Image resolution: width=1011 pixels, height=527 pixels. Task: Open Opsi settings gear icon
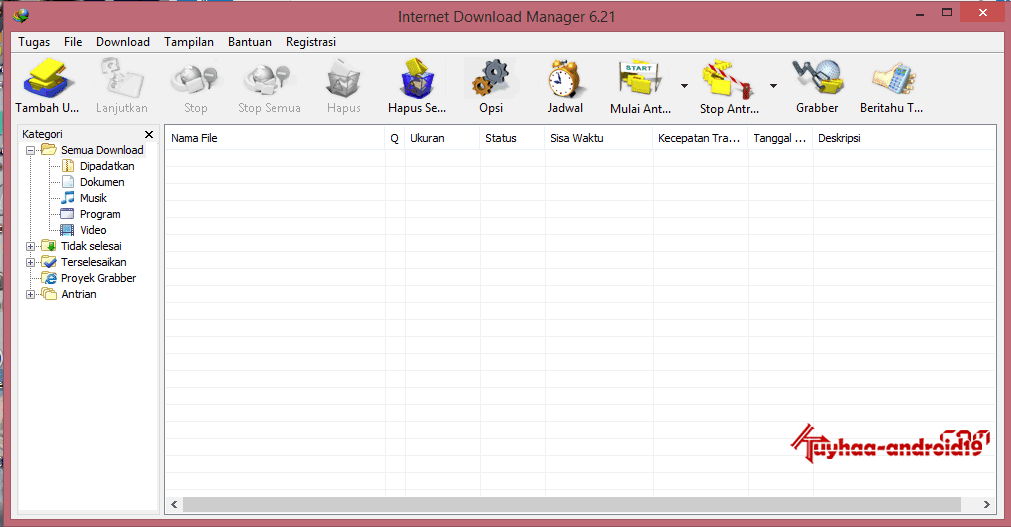[x=491, y=77]
